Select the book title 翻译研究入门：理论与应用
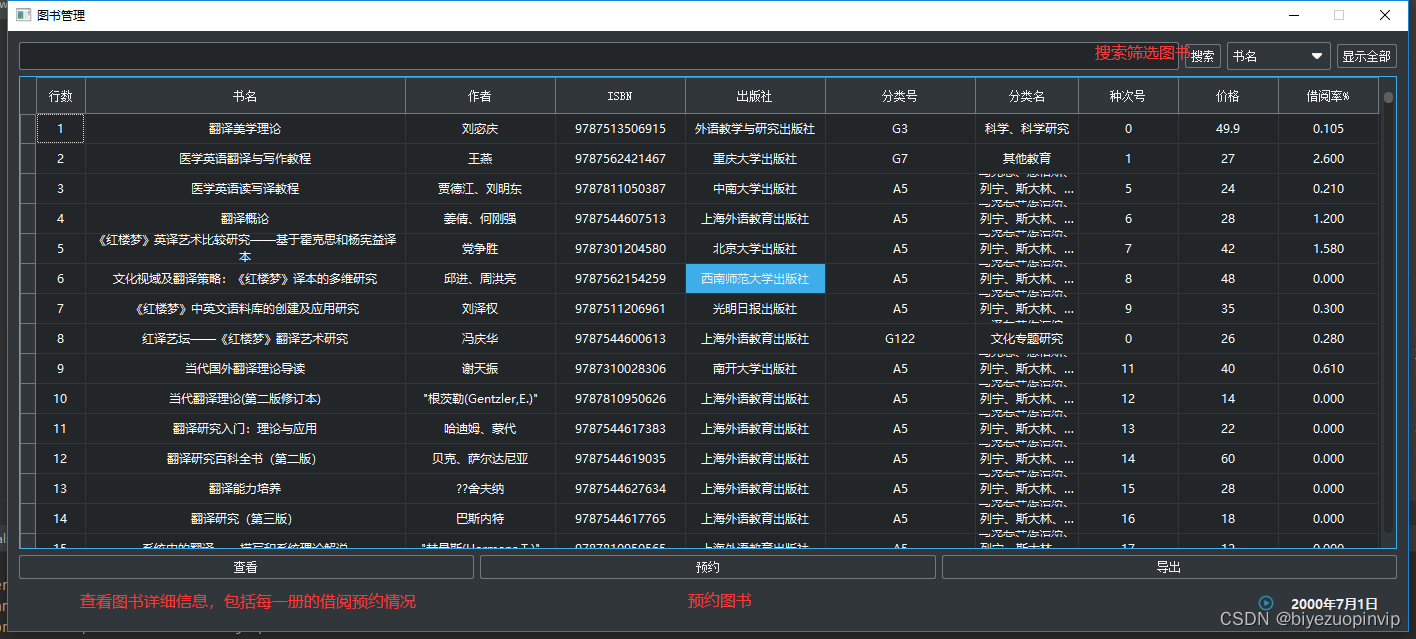This screenshot has width=1416, height=639. [x=245, y=429]
